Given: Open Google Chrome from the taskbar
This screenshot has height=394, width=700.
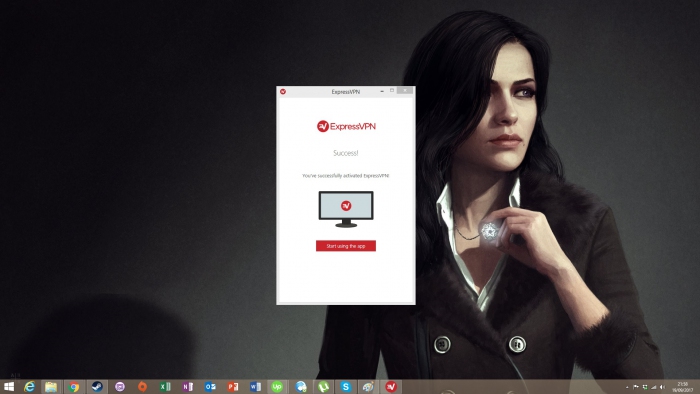Looking at the screenshot, I should pyautogui.click(x=74, y=386).
